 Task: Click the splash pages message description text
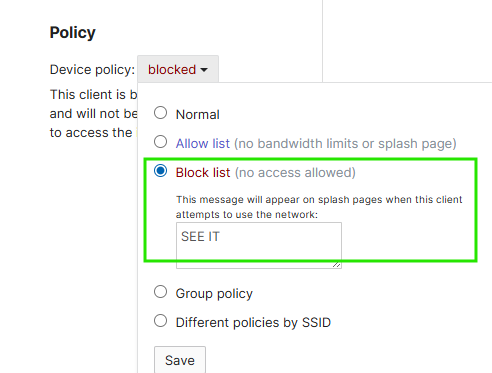click(x=319, y=207)
